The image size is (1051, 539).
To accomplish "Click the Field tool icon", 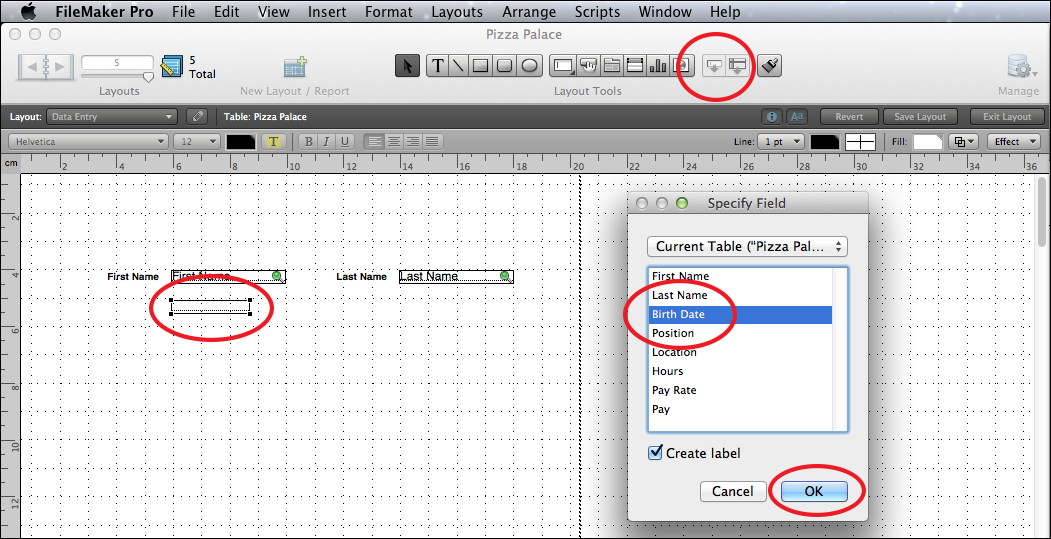I will click(x=715, y=66).
